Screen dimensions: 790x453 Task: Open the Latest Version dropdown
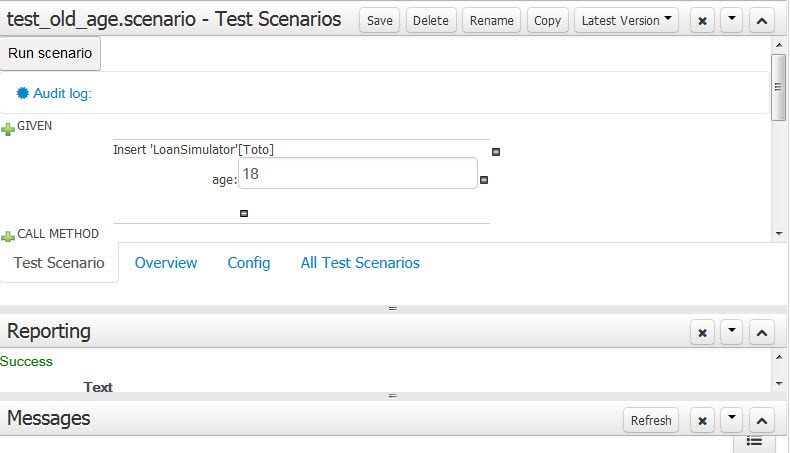click(626, 20)
